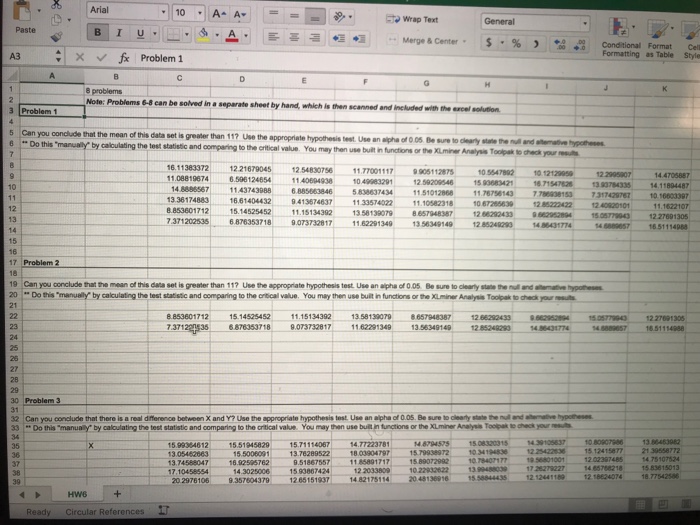Select the row 17 header

[x=13, y=262]
